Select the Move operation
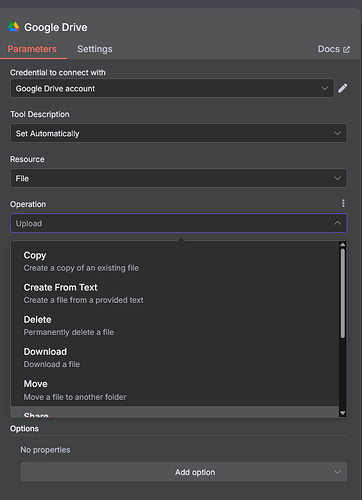 pyautogui.click(x=175, y=390)
